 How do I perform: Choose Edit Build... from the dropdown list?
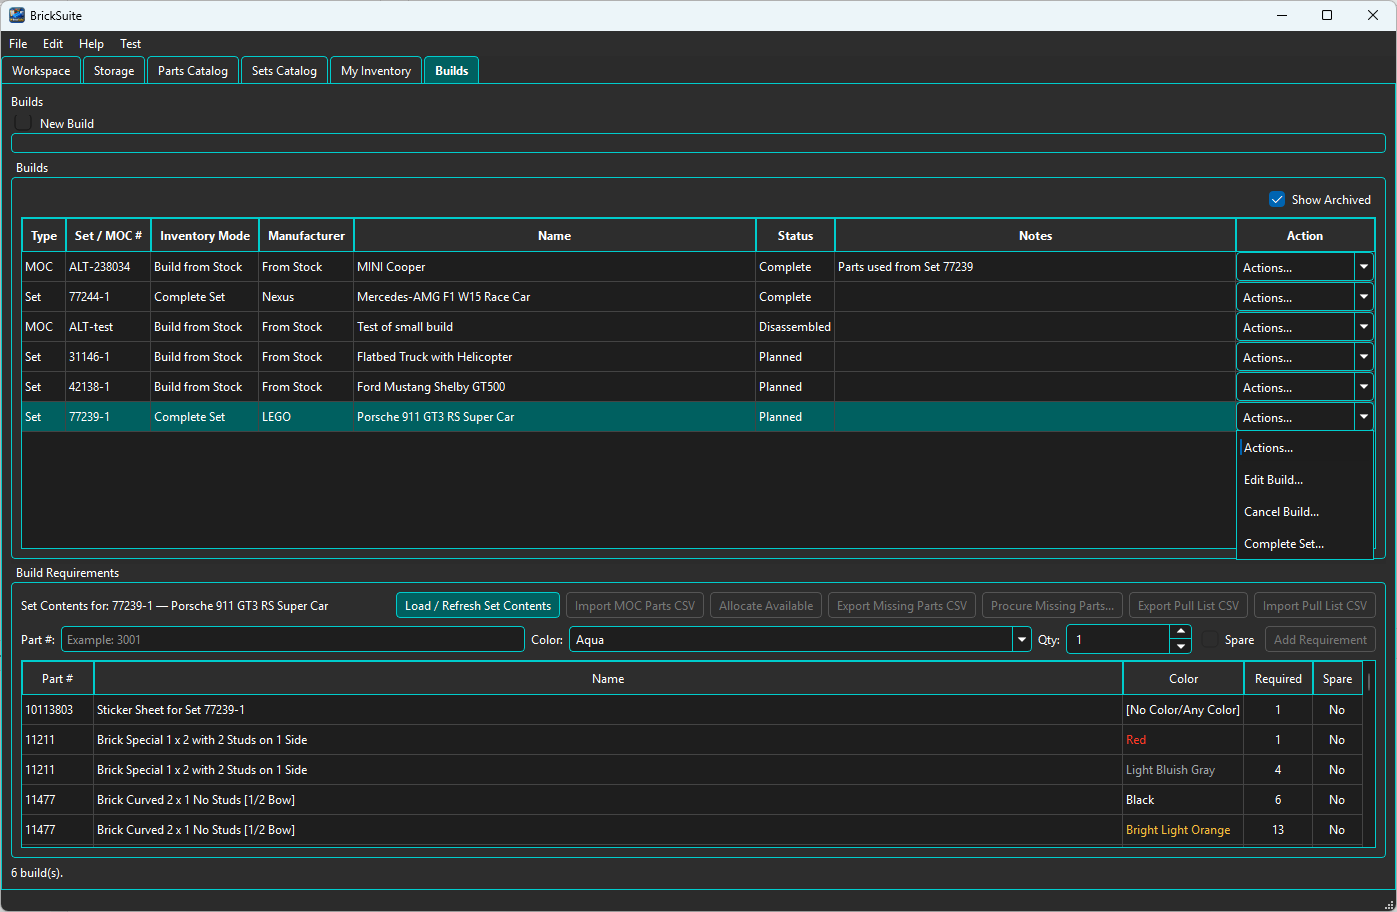[x=1304, y=480]
